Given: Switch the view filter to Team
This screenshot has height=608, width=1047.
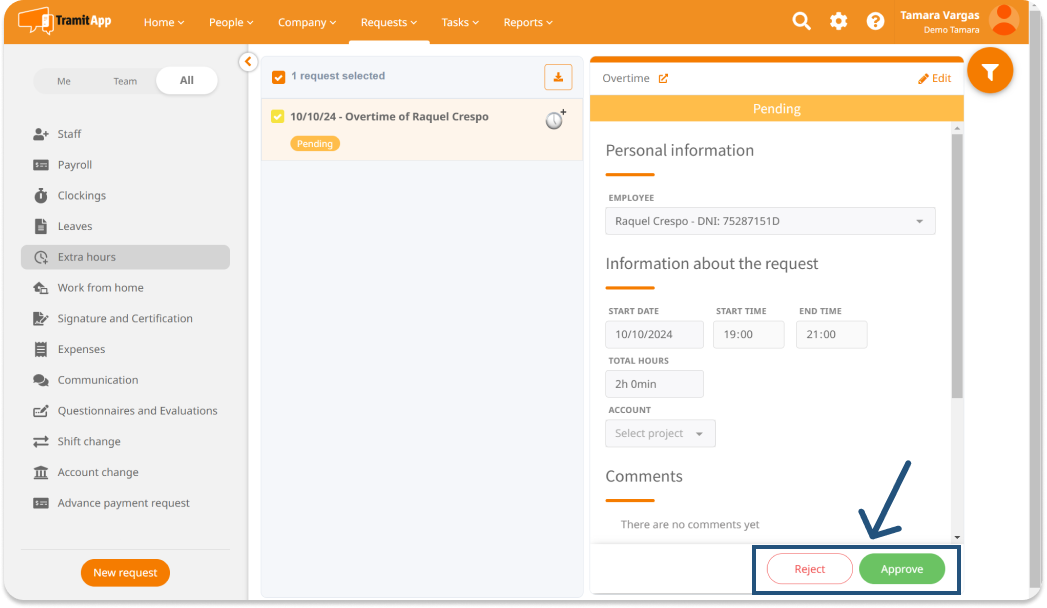Looking at the screenshot, I should (125, 81).
